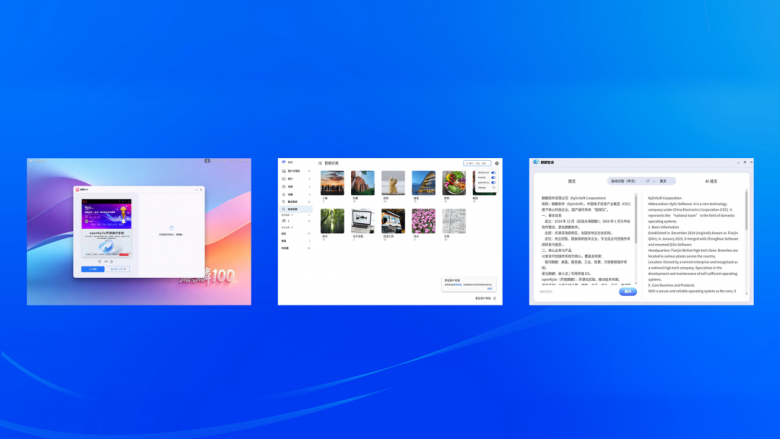Open the gear settings icon in the gallery window
Viewport: 780px width, 439px height.
pyautogui.click(x=496, y=163)
